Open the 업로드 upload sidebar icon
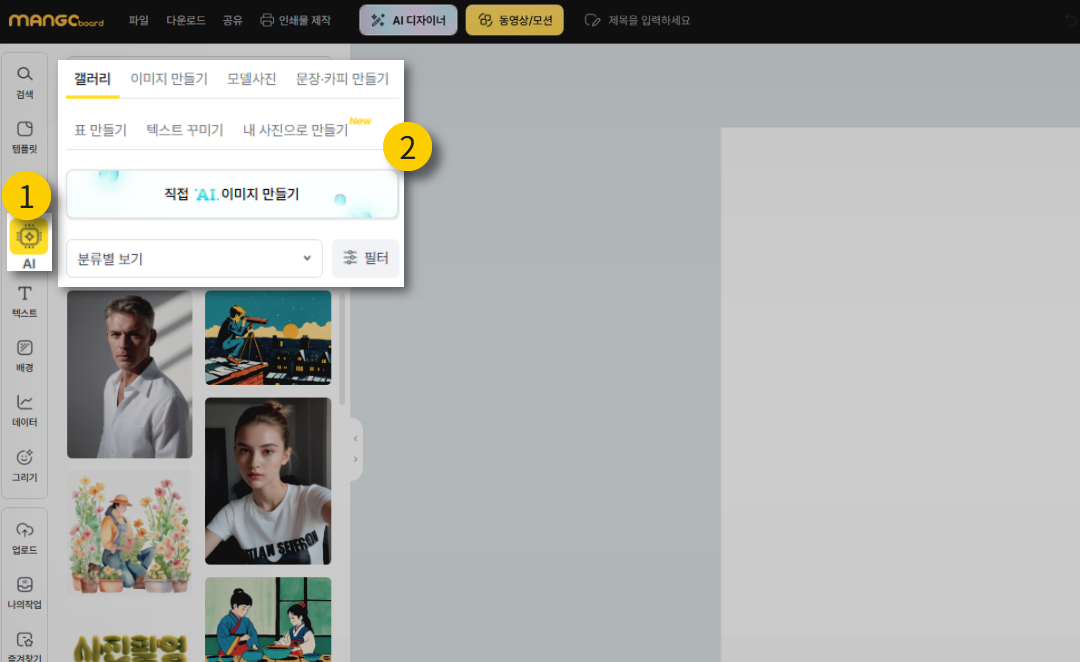 pos(25,537)
